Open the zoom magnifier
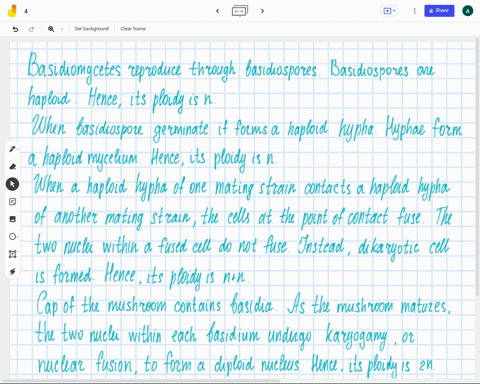This screenshot has height=384, width=480. 51,29
